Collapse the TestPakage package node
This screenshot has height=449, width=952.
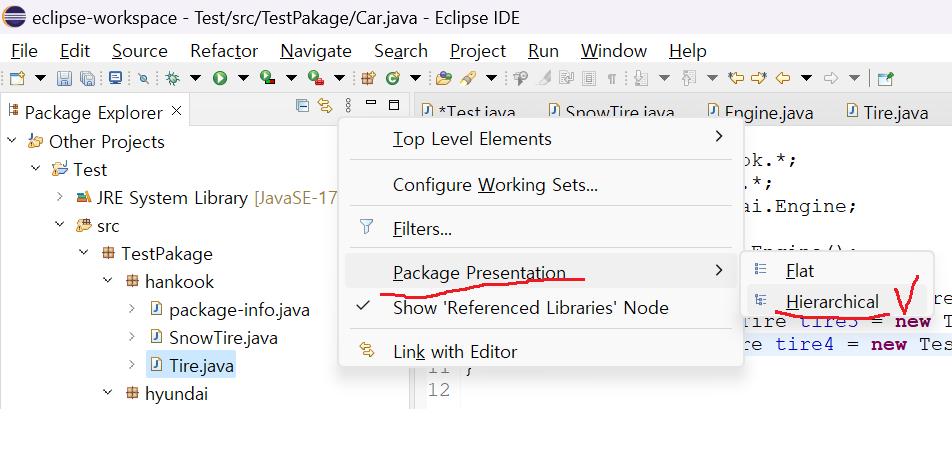84,253
